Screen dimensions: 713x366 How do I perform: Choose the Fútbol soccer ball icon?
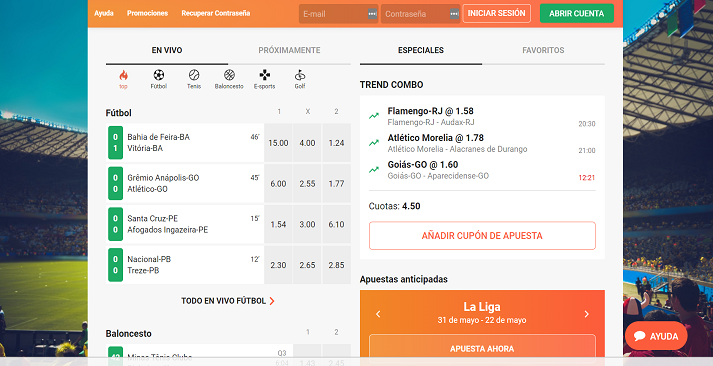click(159, 75)
